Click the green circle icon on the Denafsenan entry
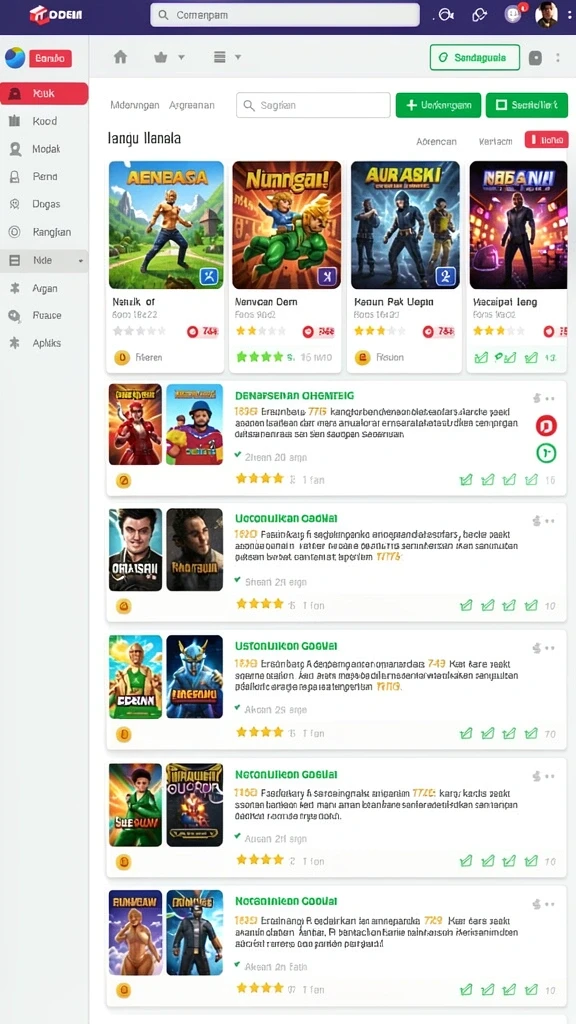The image size is (576, 1024). point(546,453)
